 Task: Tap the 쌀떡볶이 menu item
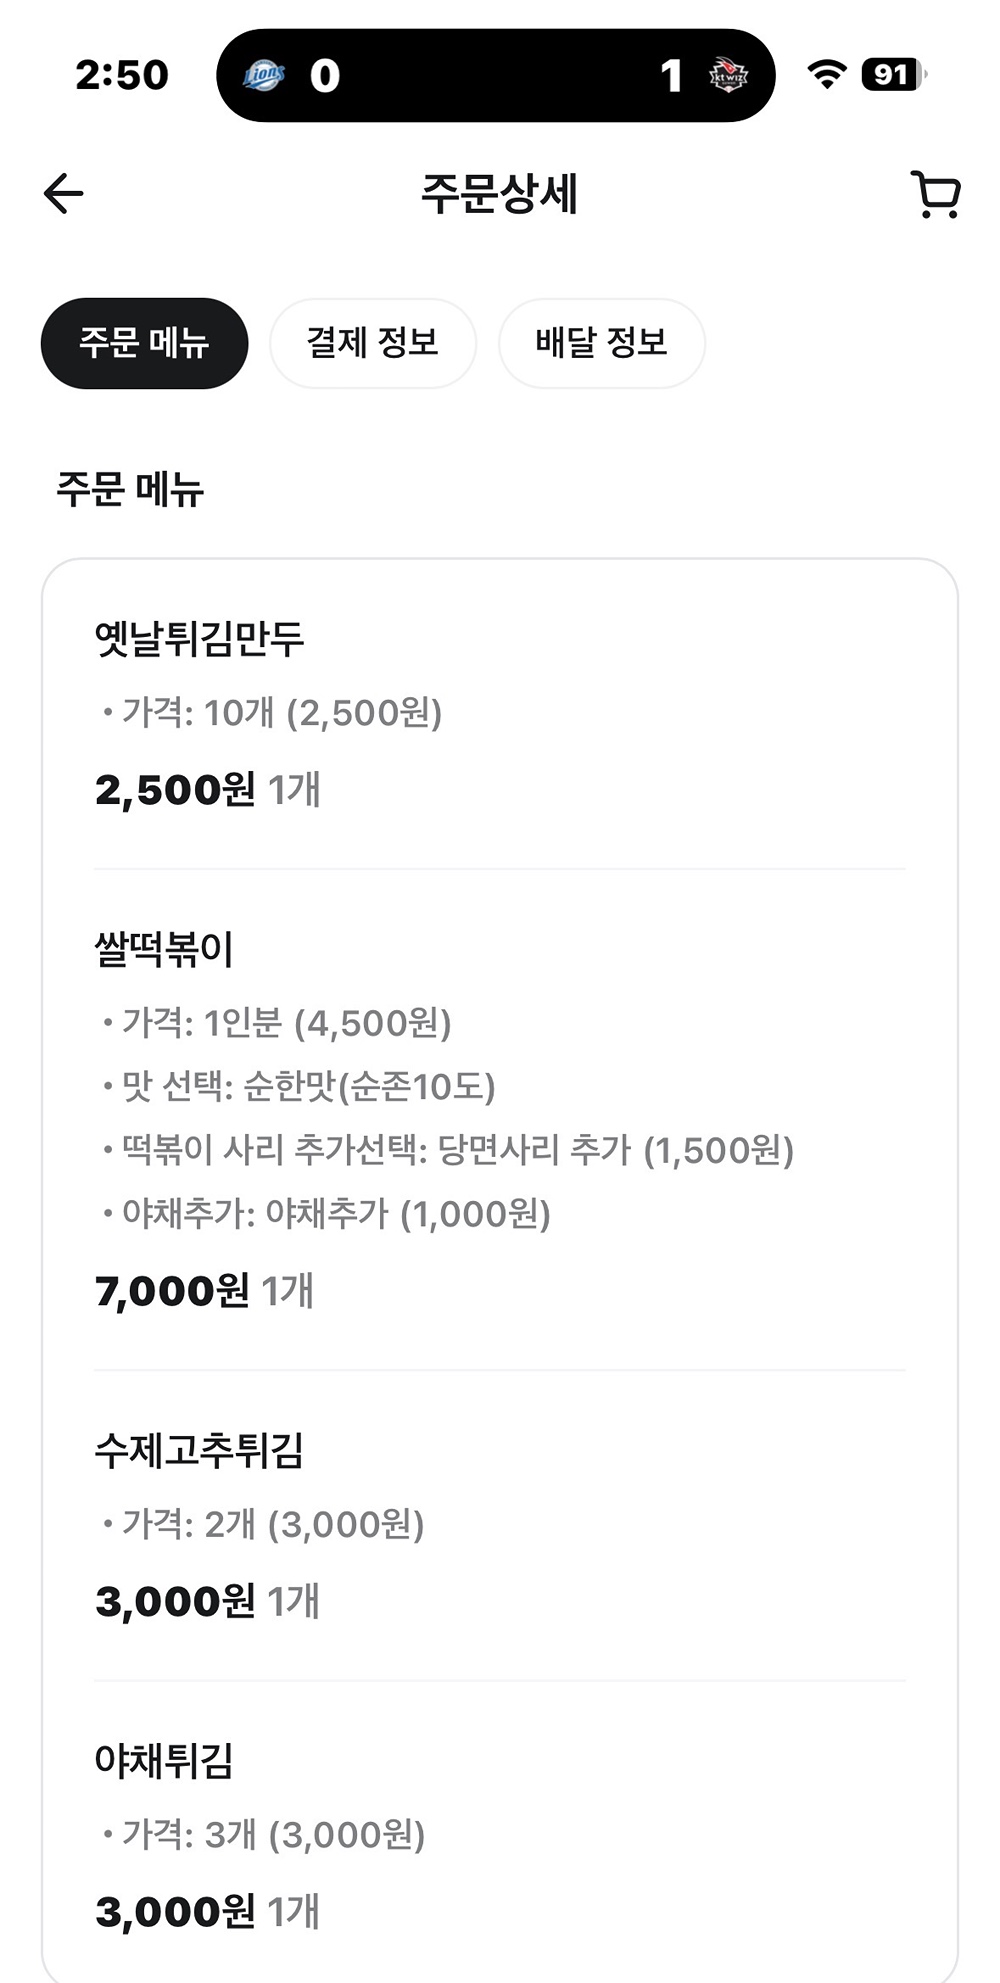[164, 949]
